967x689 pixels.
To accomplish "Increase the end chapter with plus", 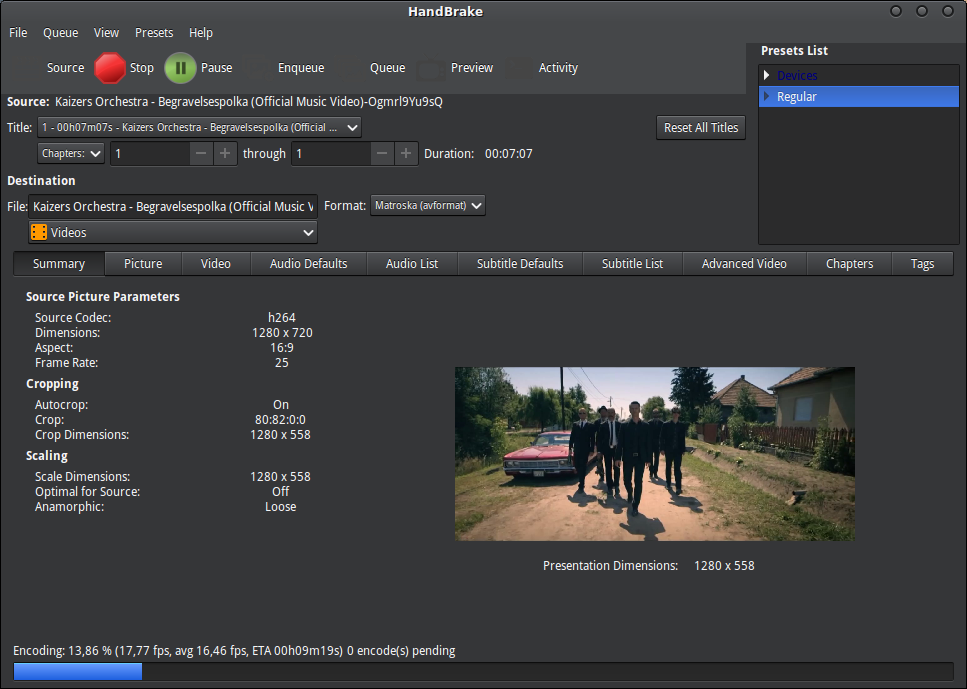I will [x=406, y=154].
